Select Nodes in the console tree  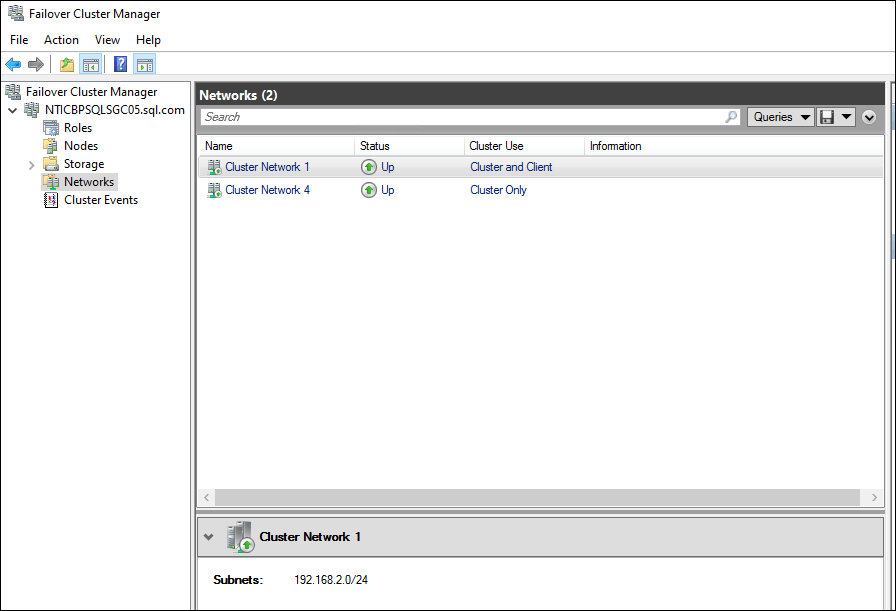[80, 146]
